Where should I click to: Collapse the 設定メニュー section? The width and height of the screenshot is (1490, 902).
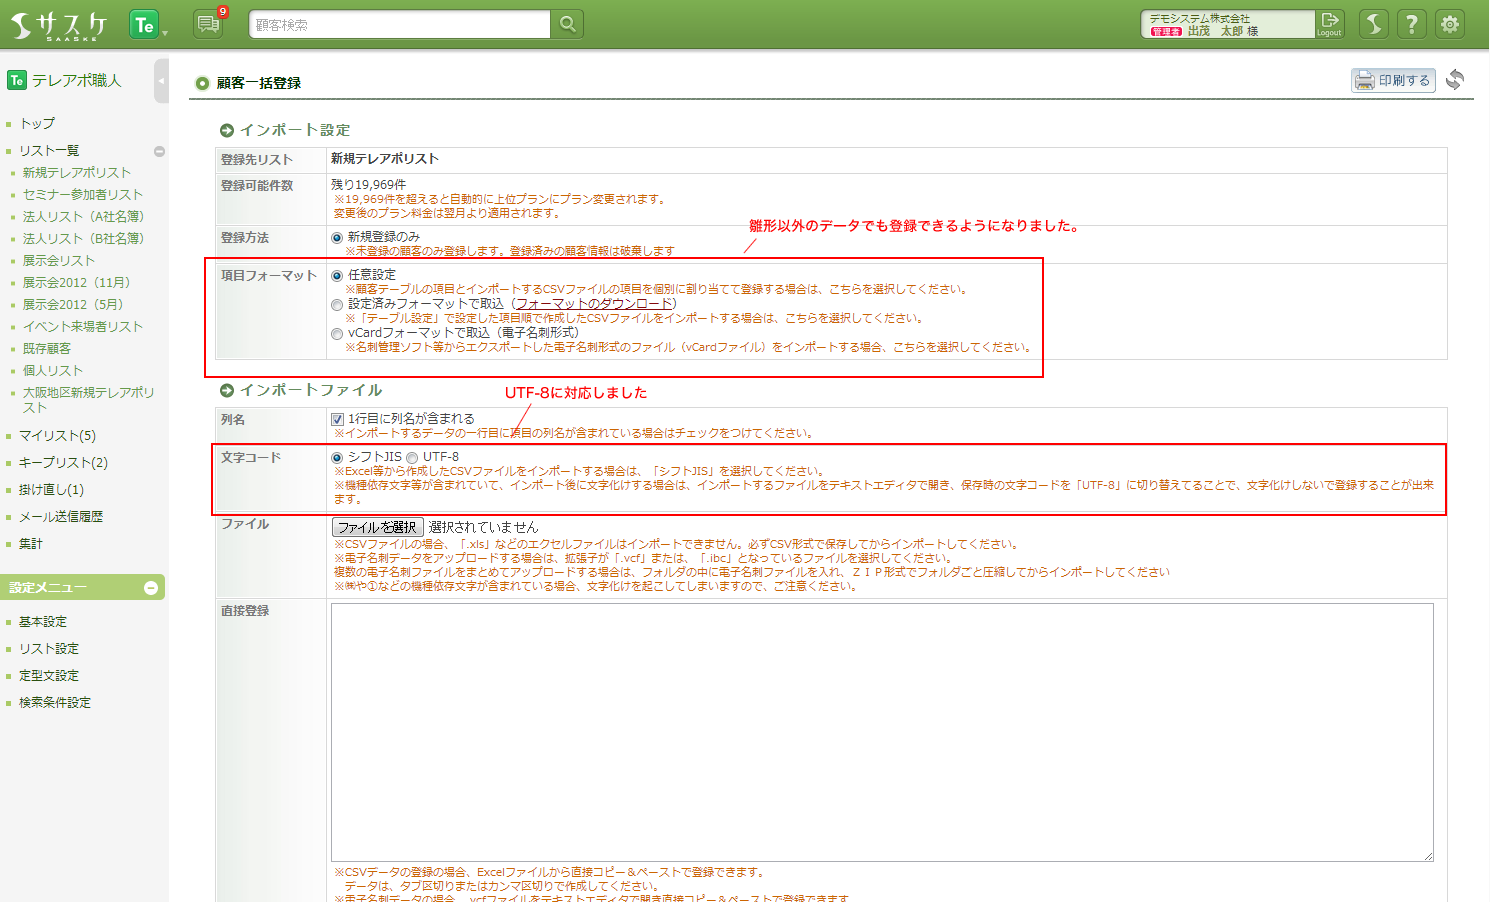click(x=151, y=588)
